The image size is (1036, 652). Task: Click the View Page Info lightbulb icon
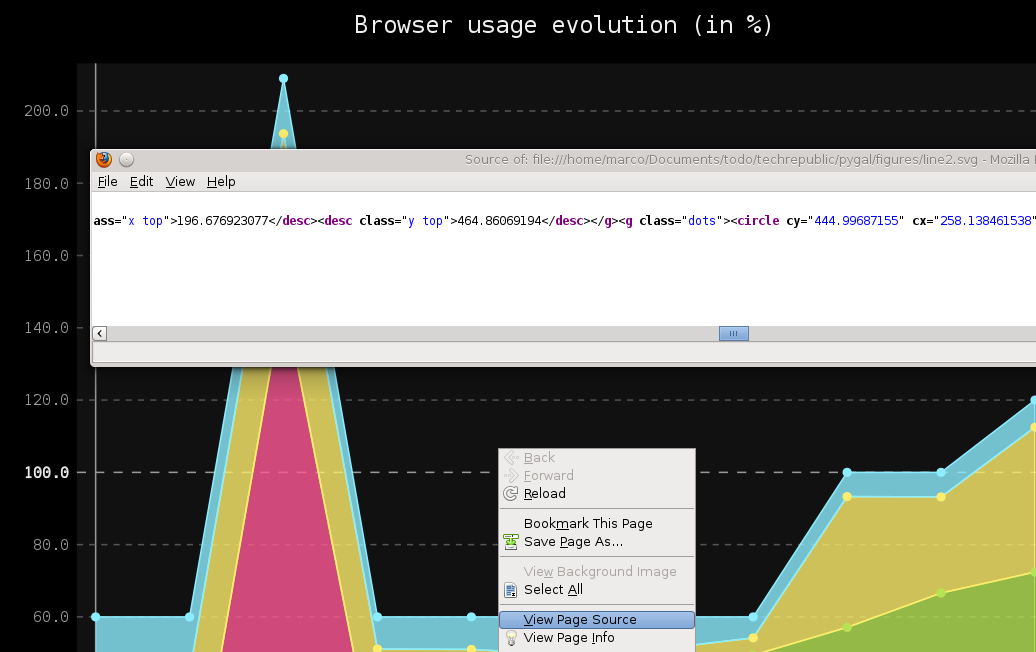[x=513, y=638]
